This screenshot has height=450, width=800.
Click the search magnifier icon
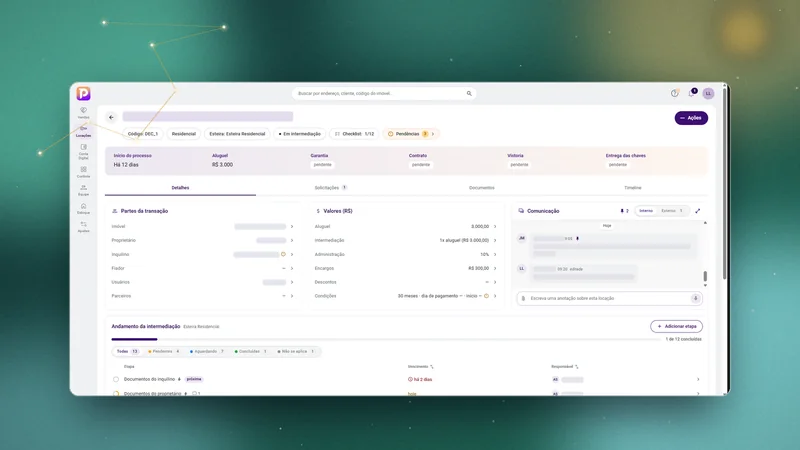(469, 93)
